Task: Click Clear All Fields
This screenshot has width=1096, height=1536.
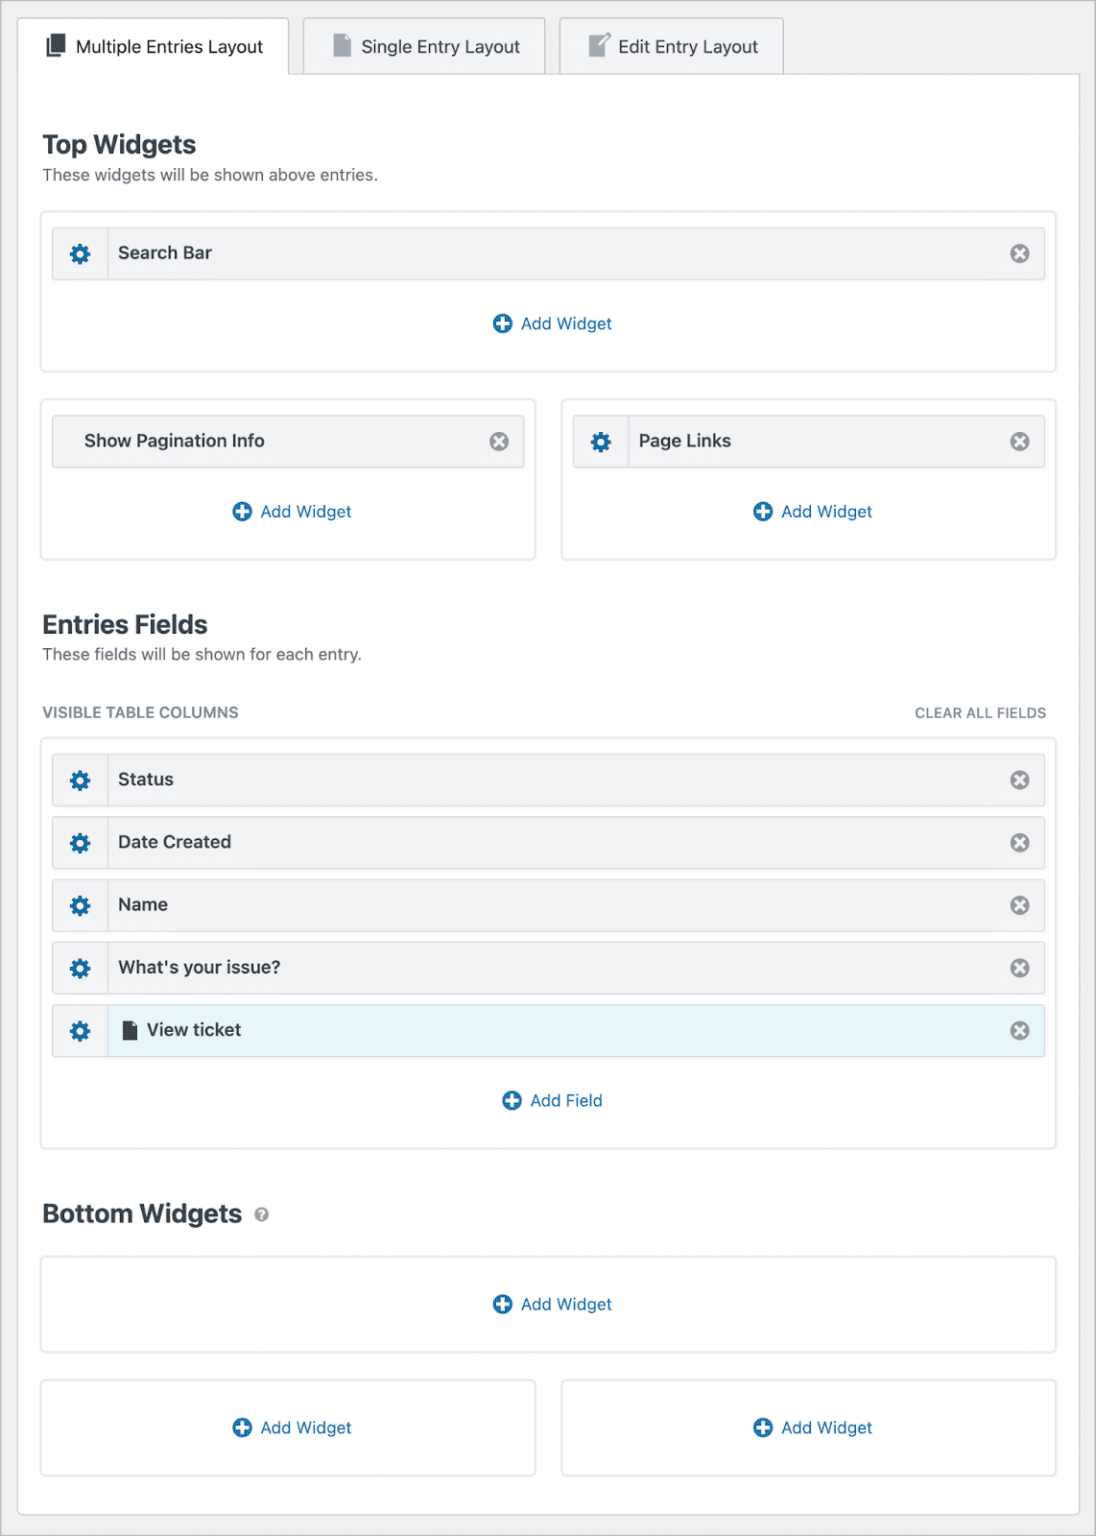Action: [x=979, y=712]
